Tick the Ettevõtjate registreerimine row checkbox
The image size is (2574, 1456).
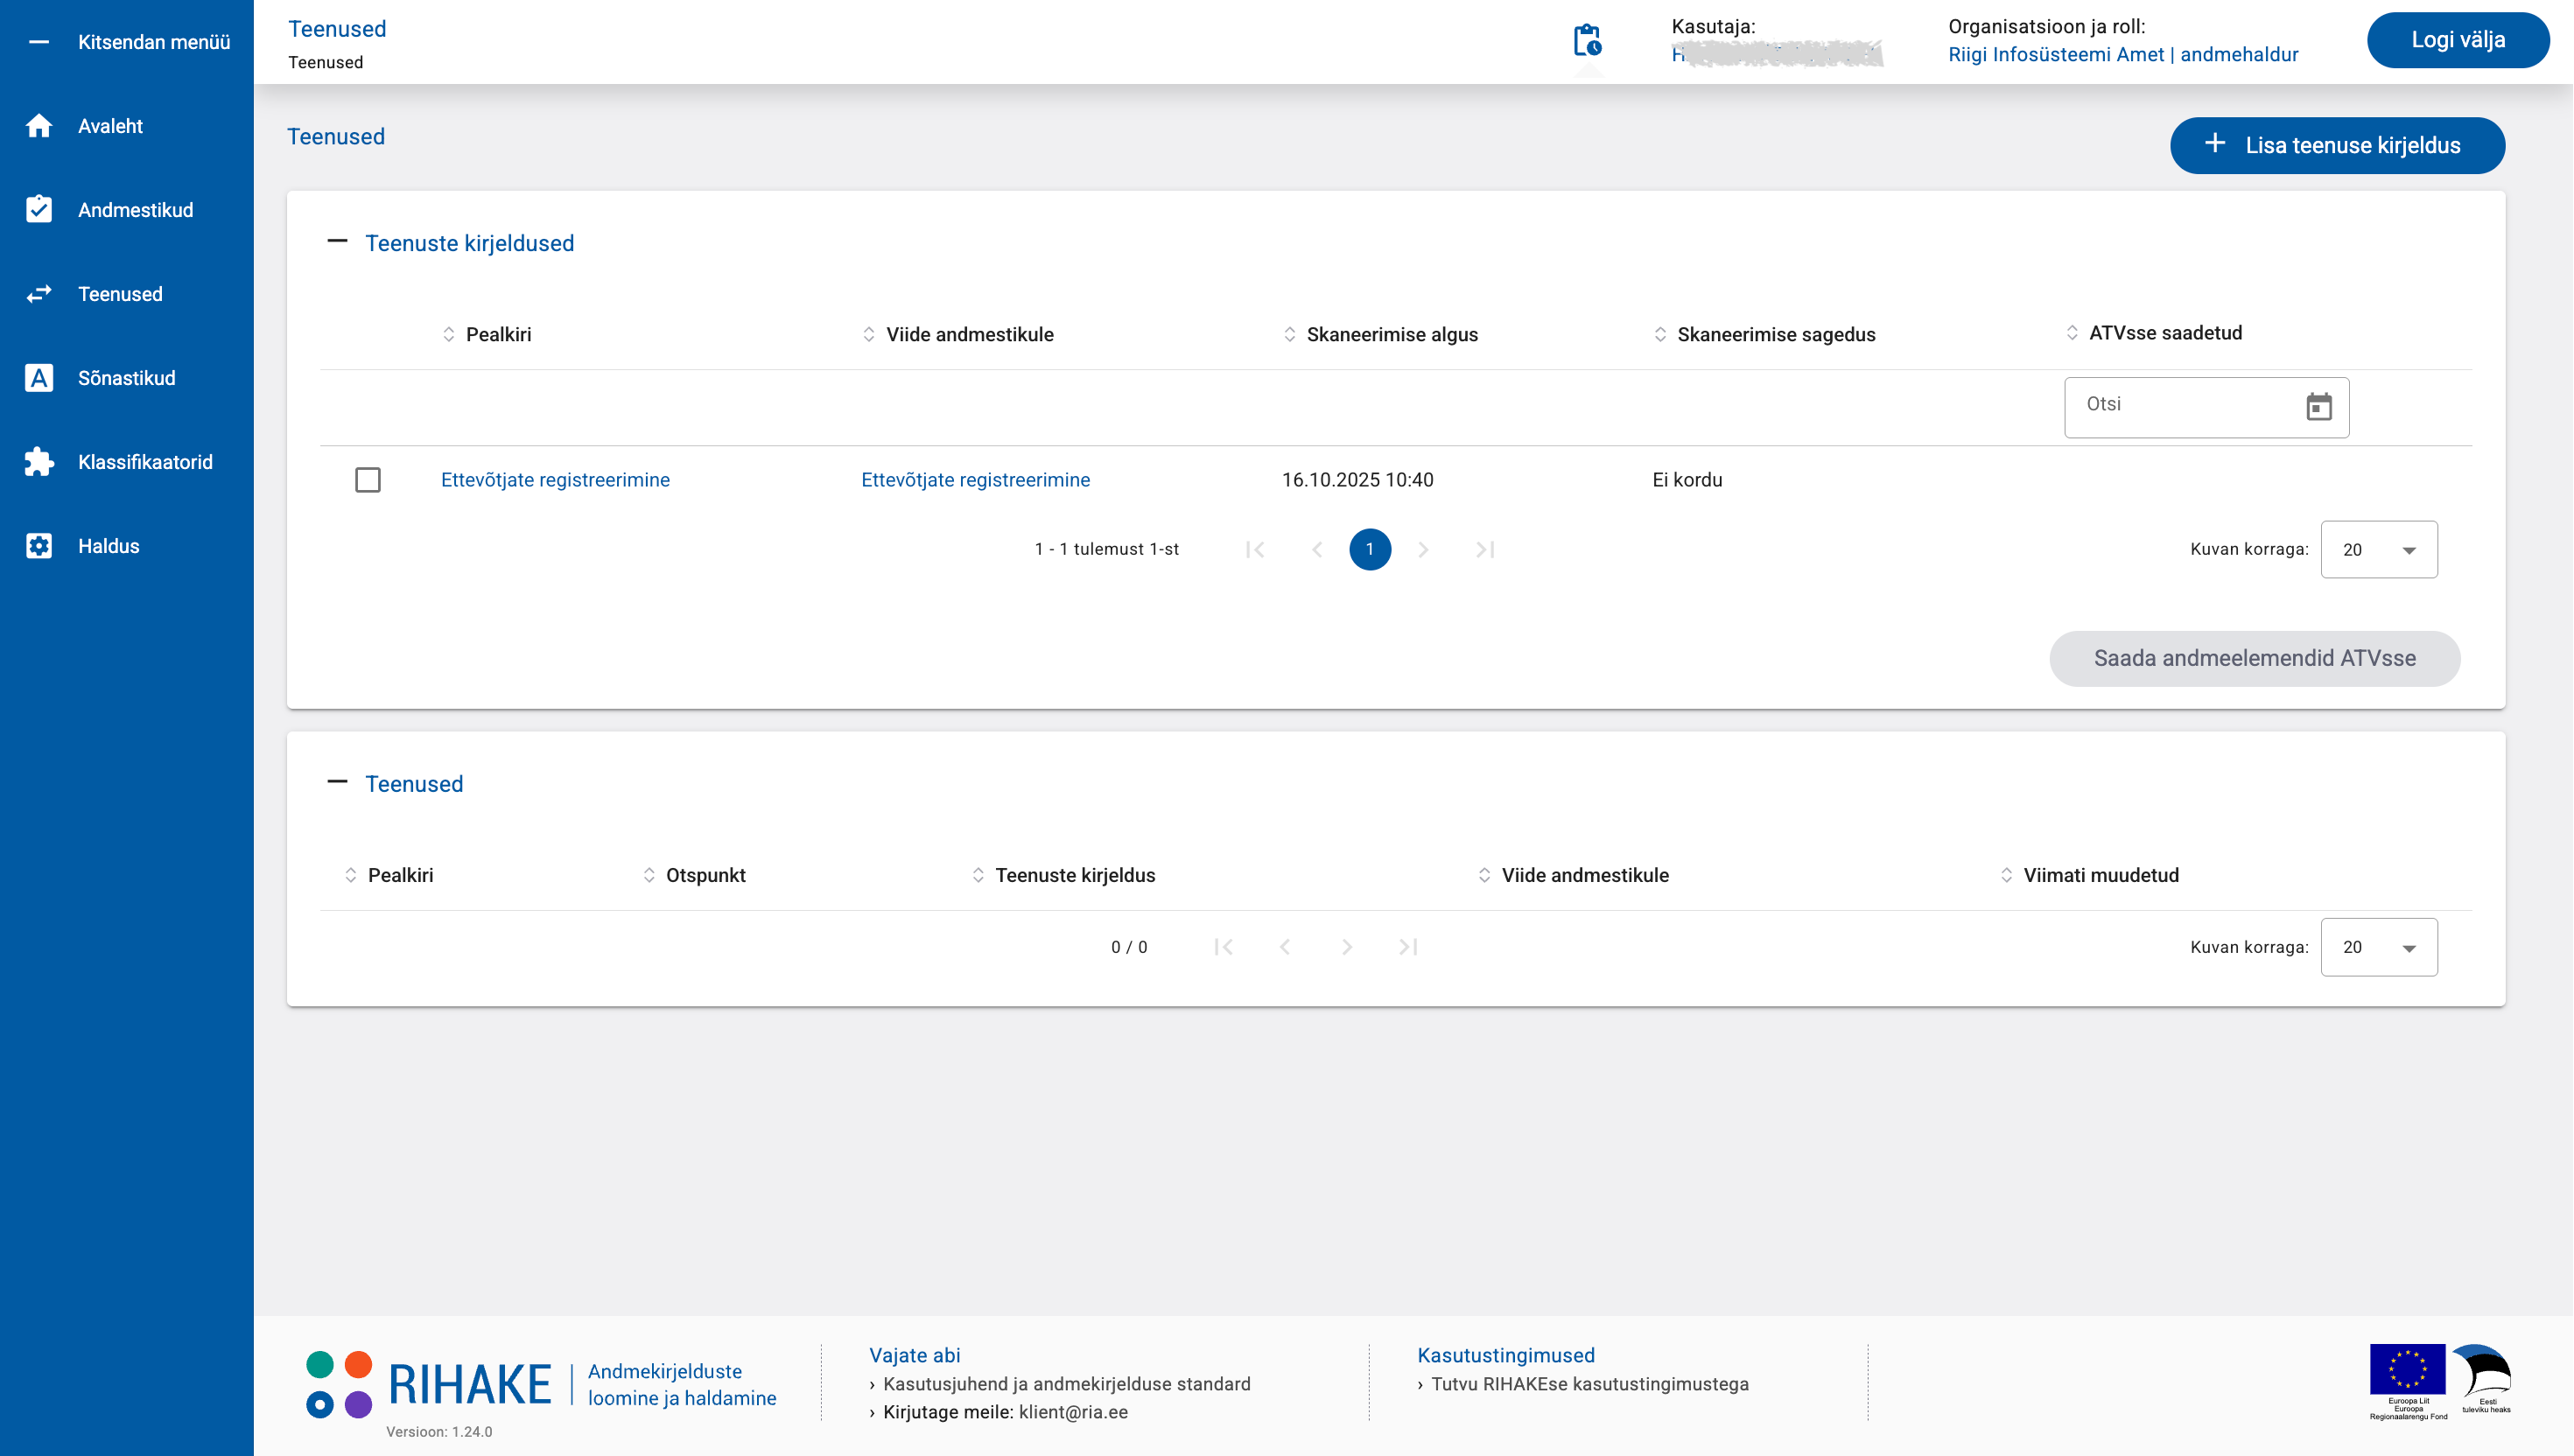tap(368, 480)
